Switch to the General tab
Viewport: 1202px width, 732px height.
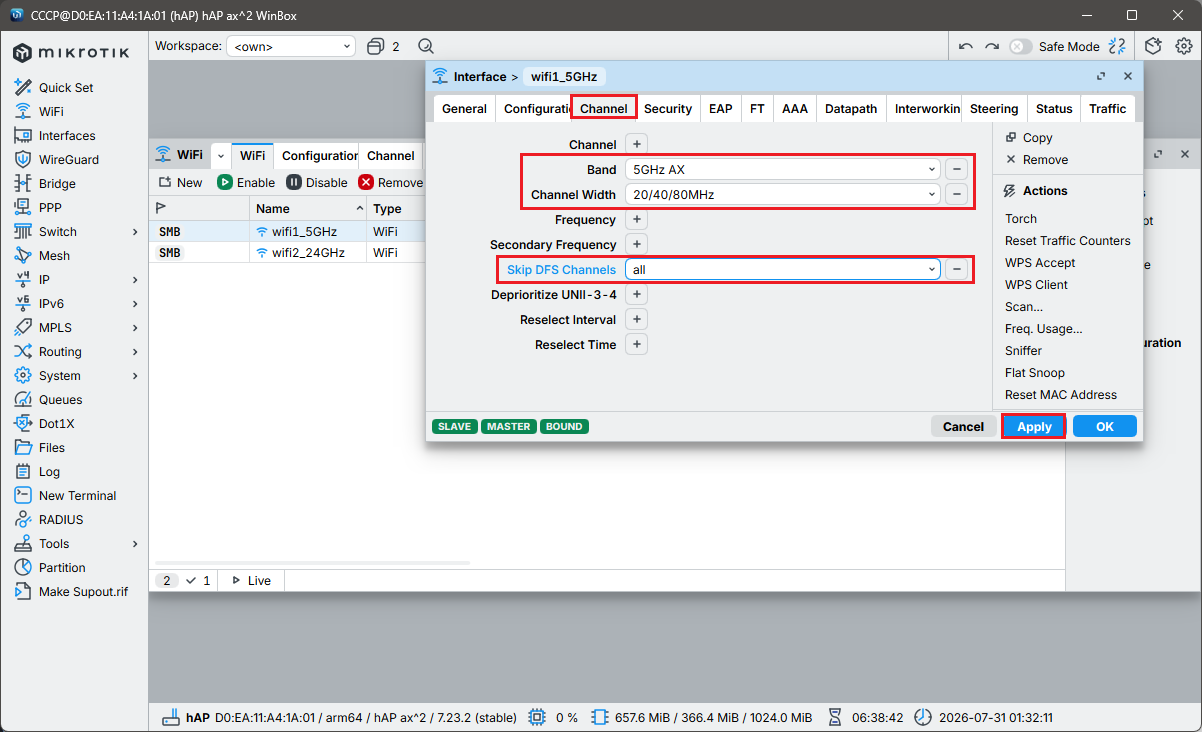pos(464,108)
